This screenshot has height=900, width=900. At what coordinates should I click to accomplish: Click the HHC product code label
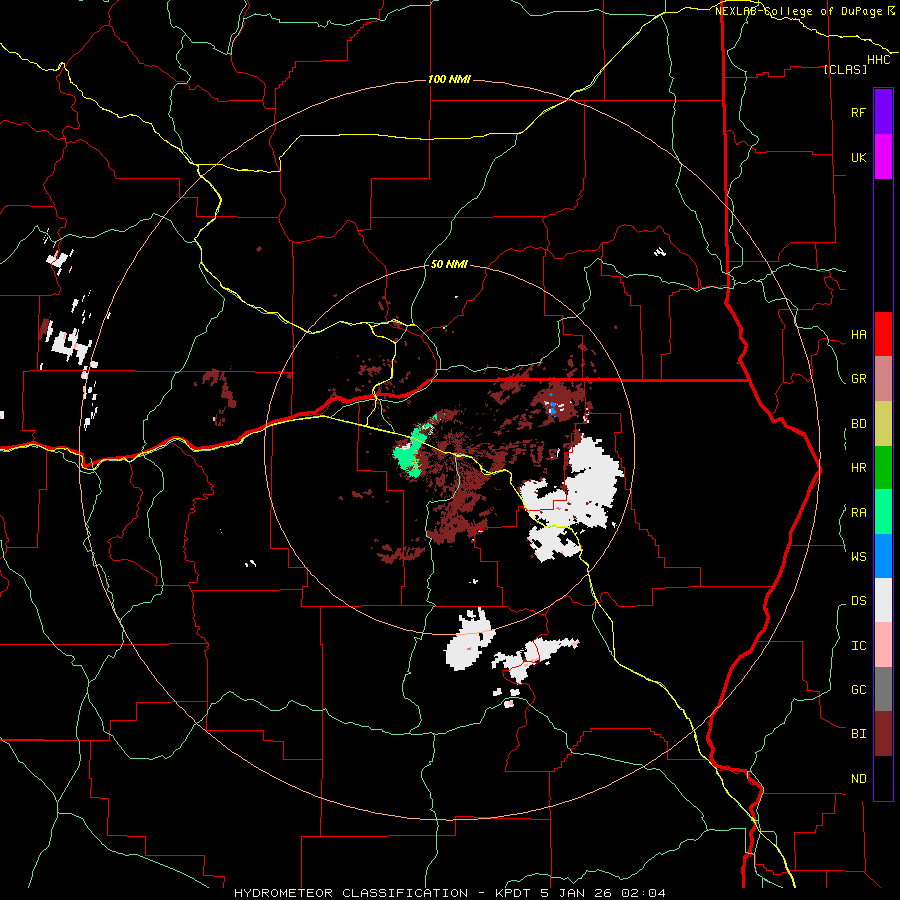(878, 60)
